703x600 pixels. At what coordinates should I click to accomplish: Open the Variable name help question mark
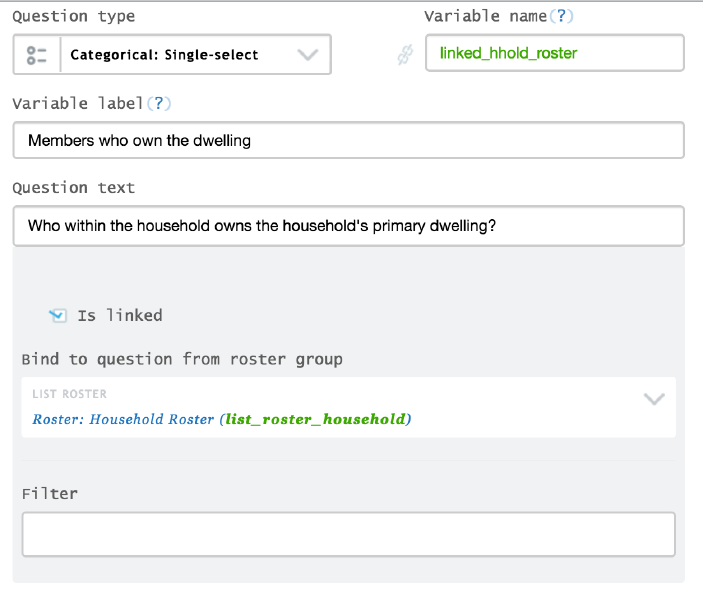[564, 16]
